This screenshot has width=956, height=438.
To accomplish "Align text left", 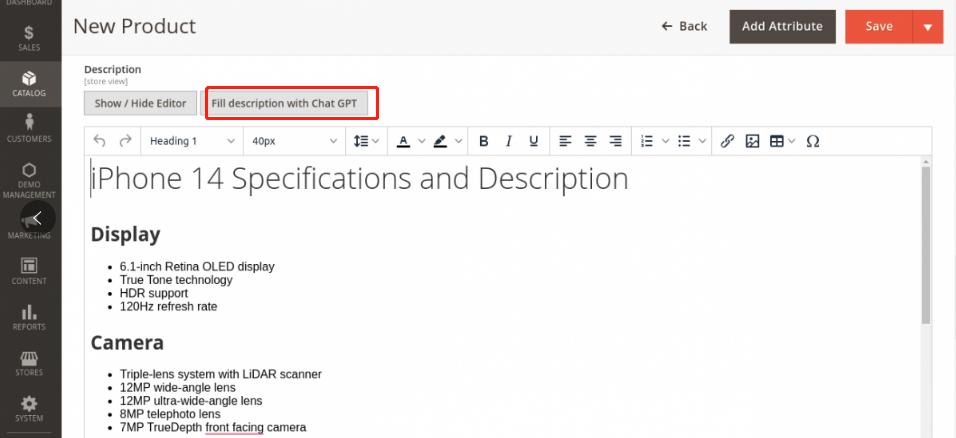I will 566,142.
